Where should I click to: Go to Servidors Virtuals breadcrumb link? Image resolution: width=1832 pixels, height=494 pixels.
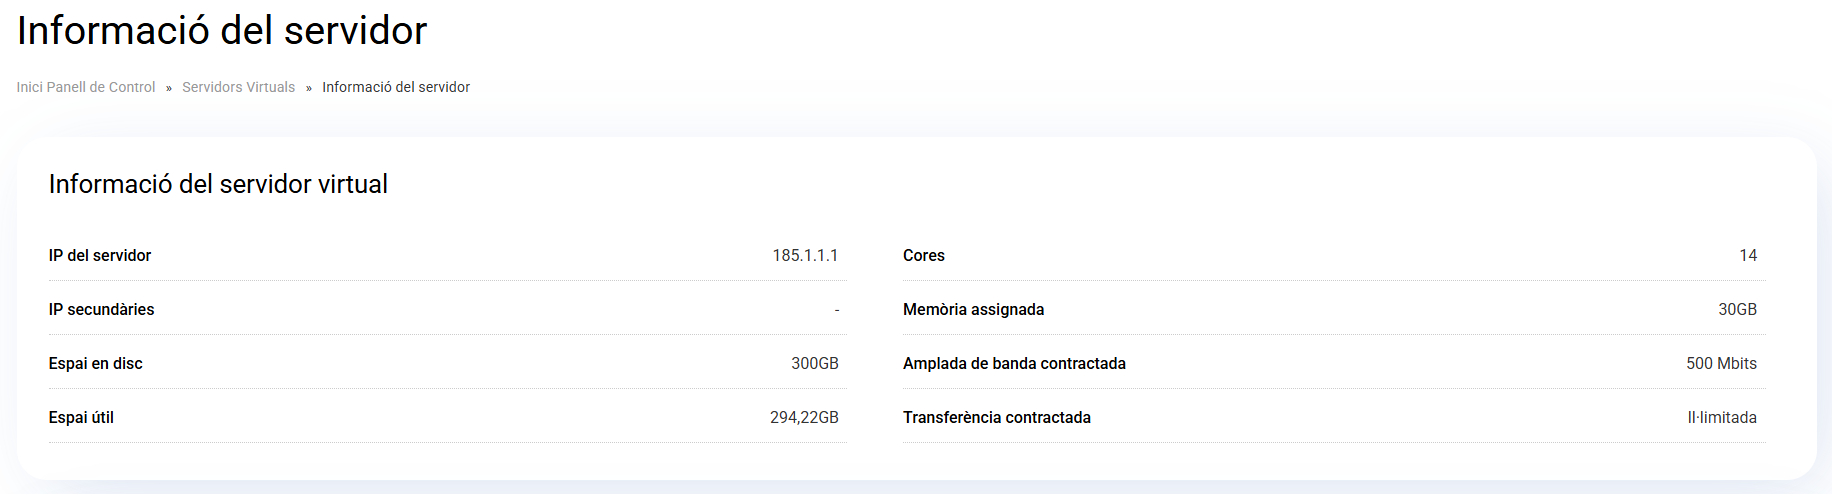(x=238, y=87)
